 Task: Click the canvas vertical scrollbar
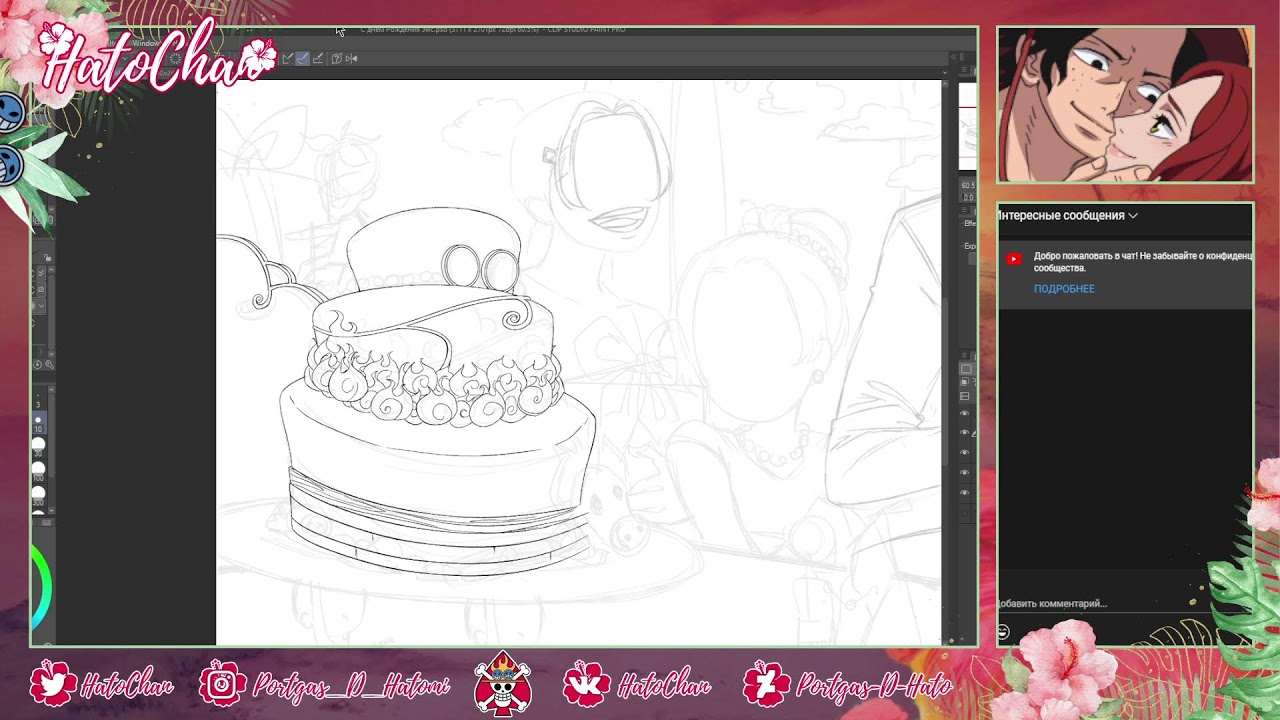(x=945, y=380)
